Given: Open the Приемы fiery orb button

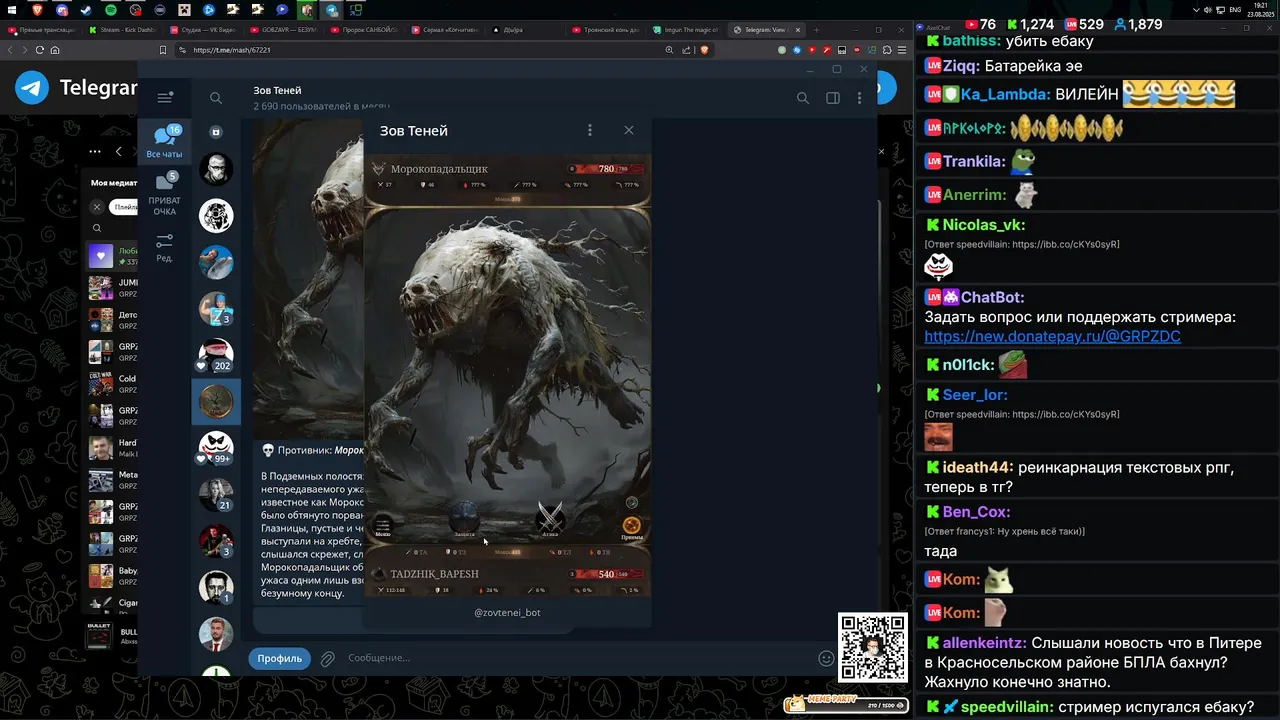Looking at the screenshot, I should pyautogui.click(x=631, y=527).
